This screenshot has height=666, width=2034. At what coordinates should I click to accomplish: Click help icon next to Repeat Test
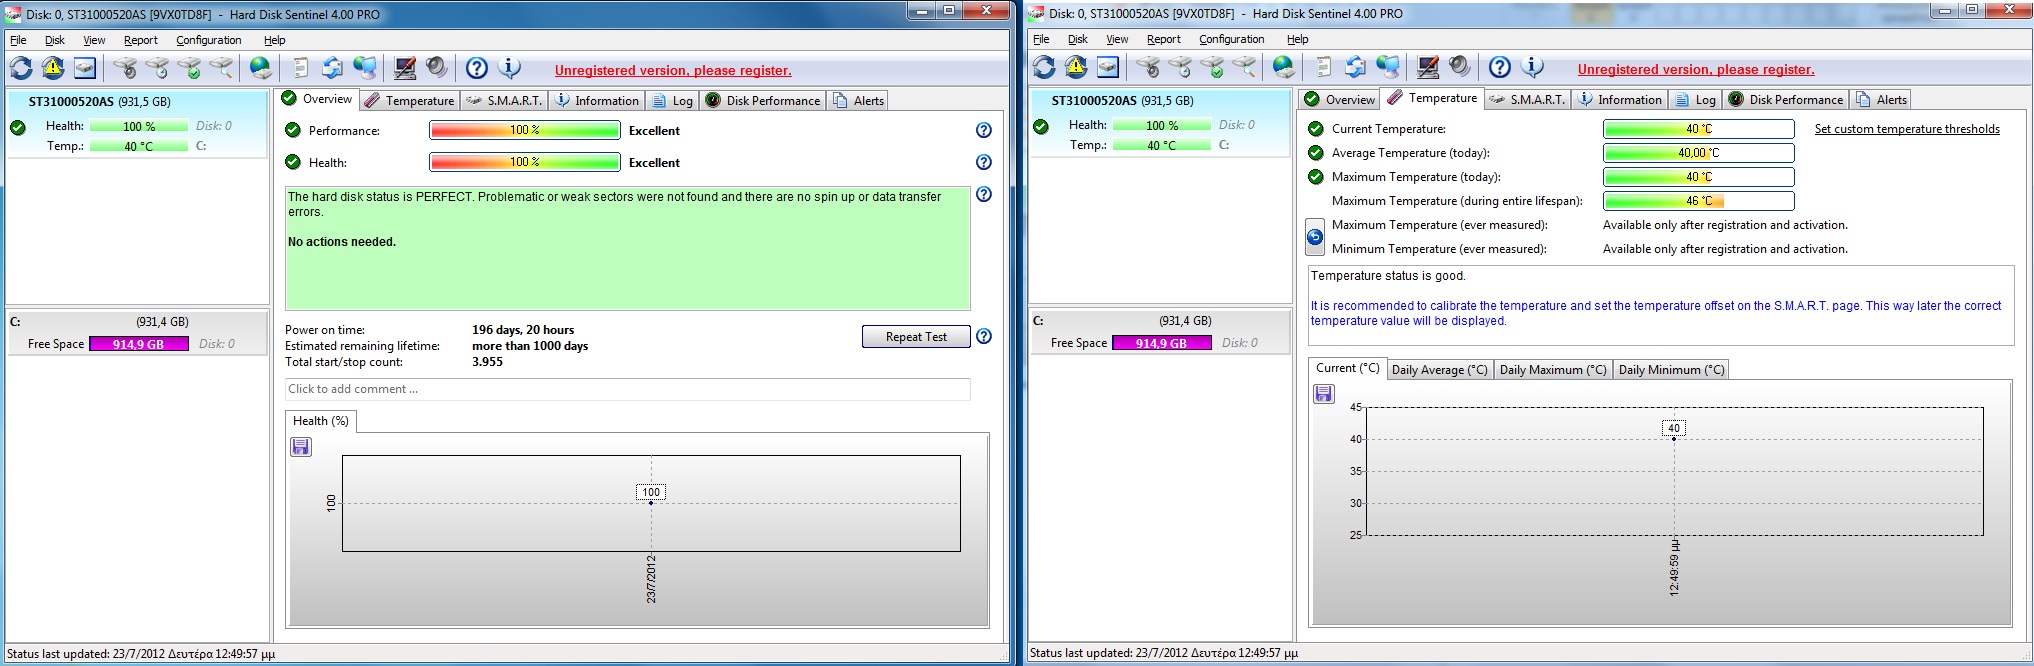(984, 336)
